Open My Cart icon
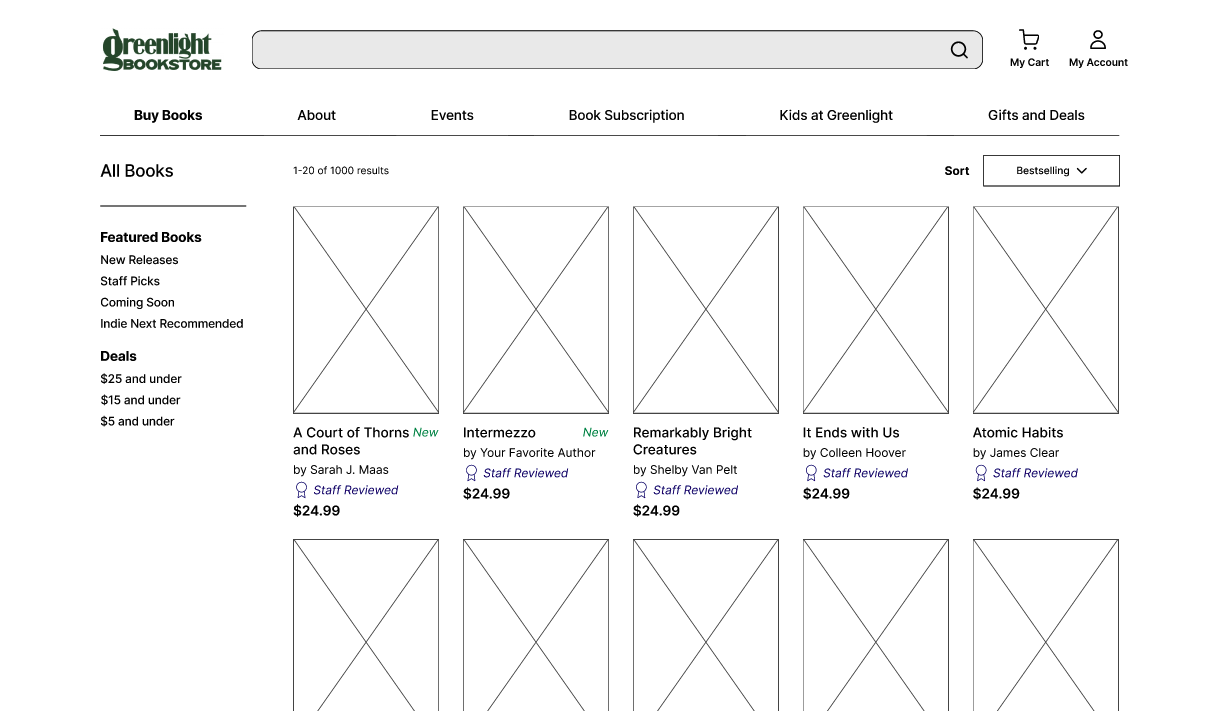The image size is (1218, 711). click(x=1029, y=40)
